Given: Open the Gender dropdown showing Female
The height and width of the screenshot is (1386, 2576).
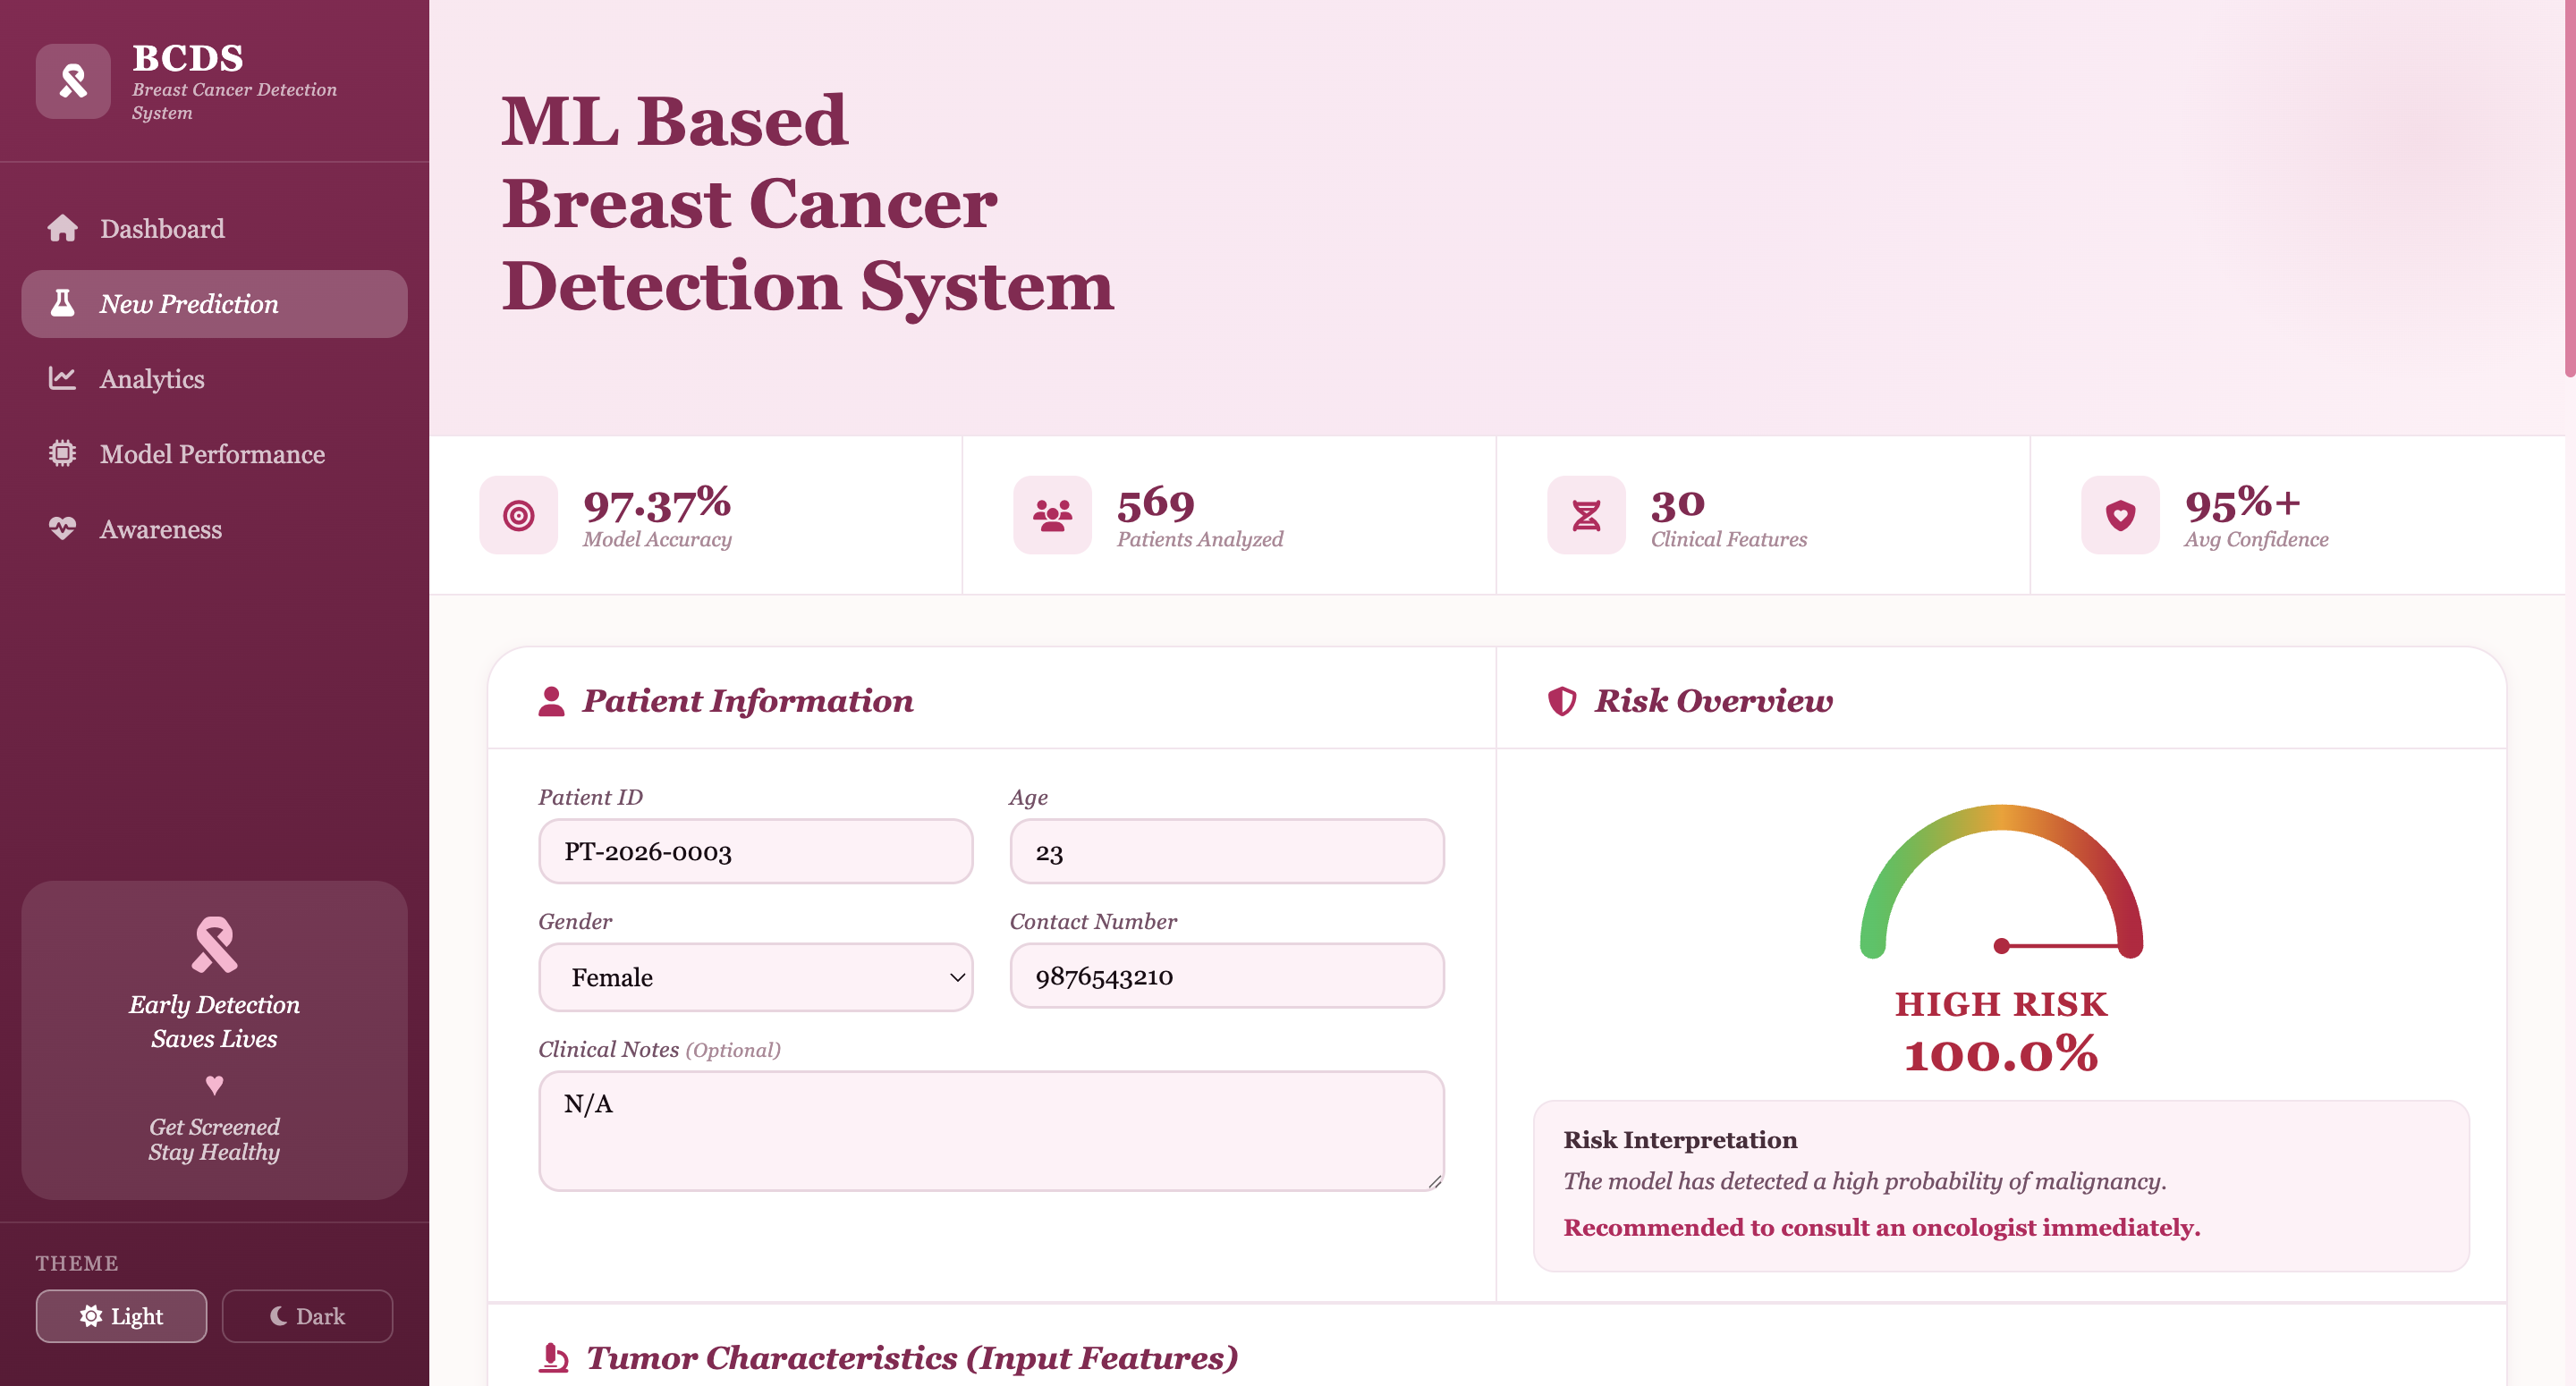Looking at the screenshot, I should [x=755, y=977].
